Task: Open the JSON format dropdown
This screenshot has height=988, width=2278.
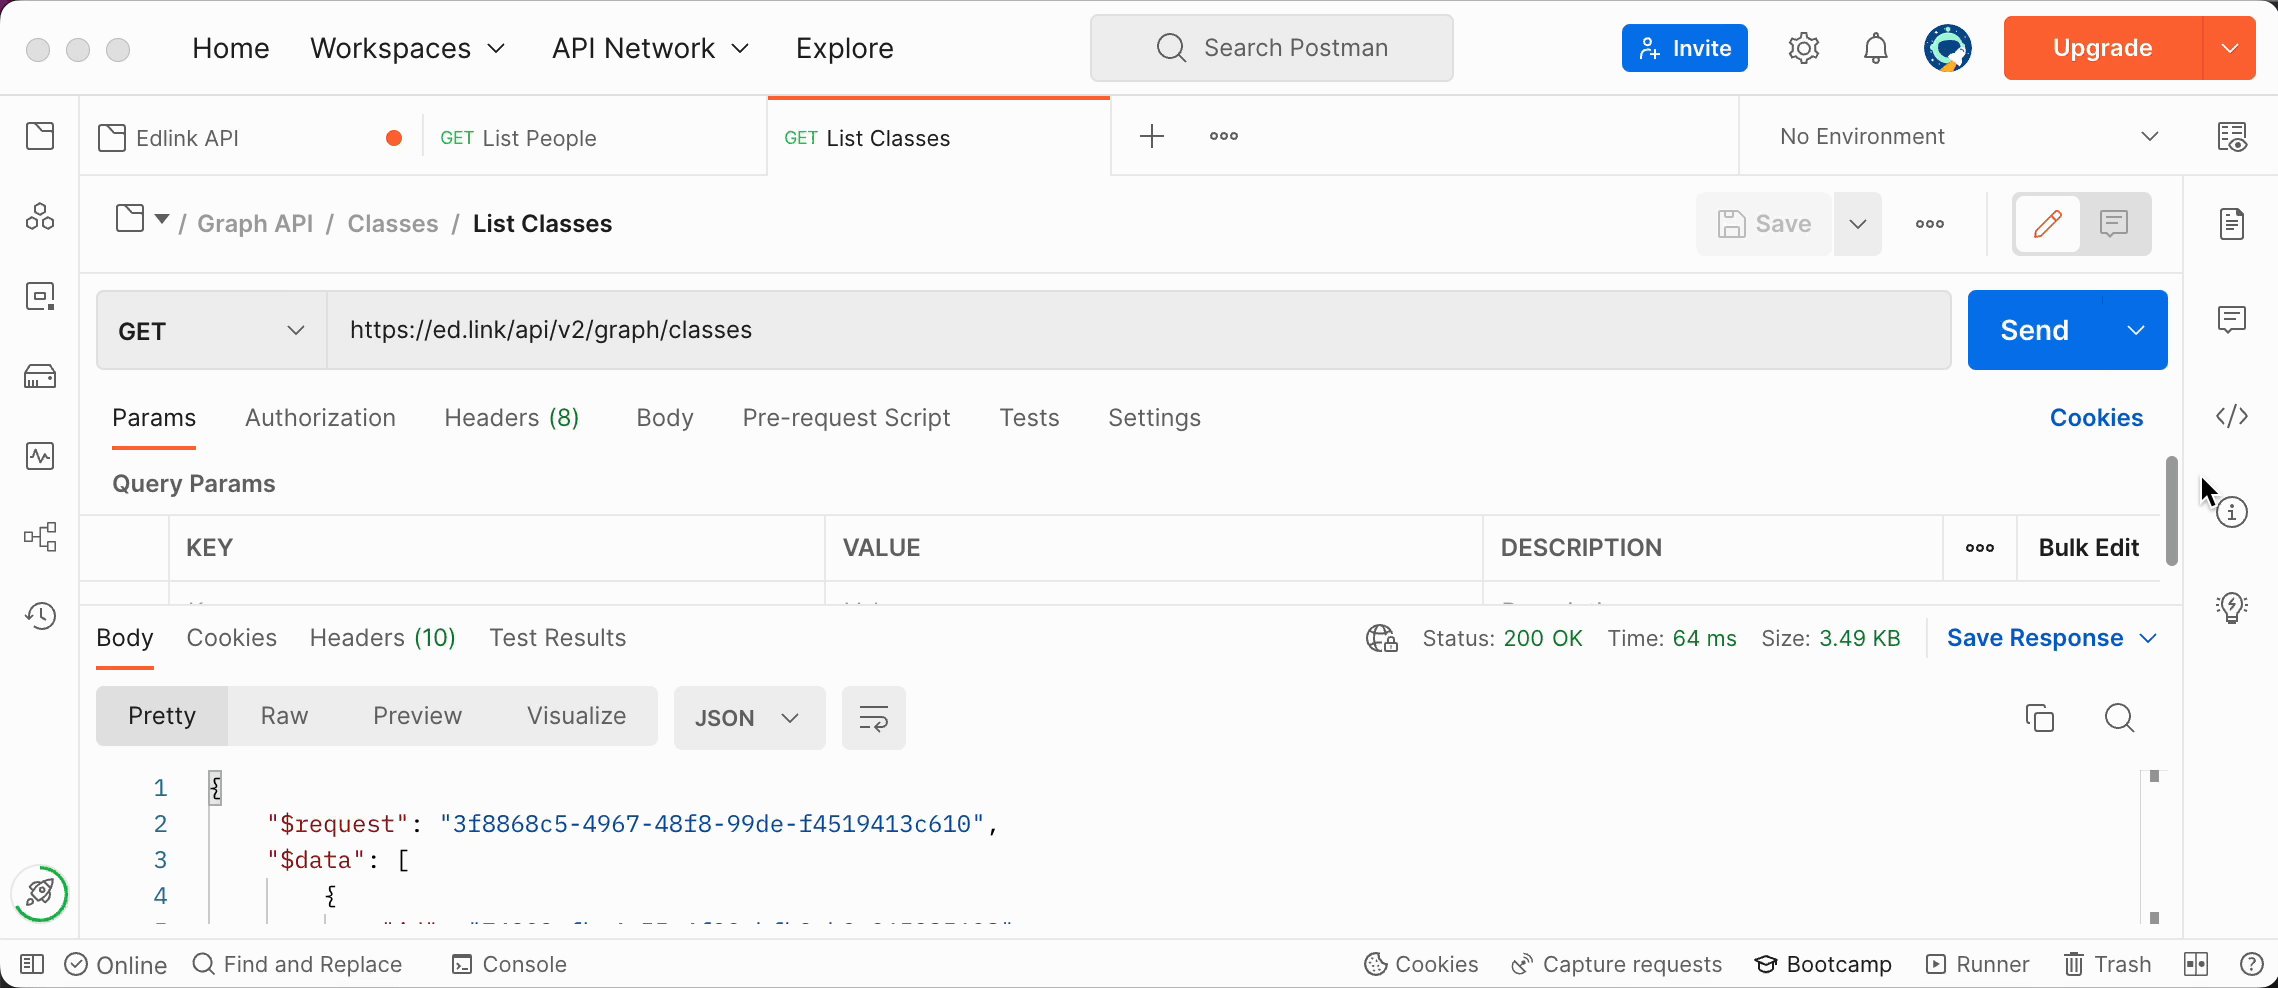Action: click(x=749, y=718)
